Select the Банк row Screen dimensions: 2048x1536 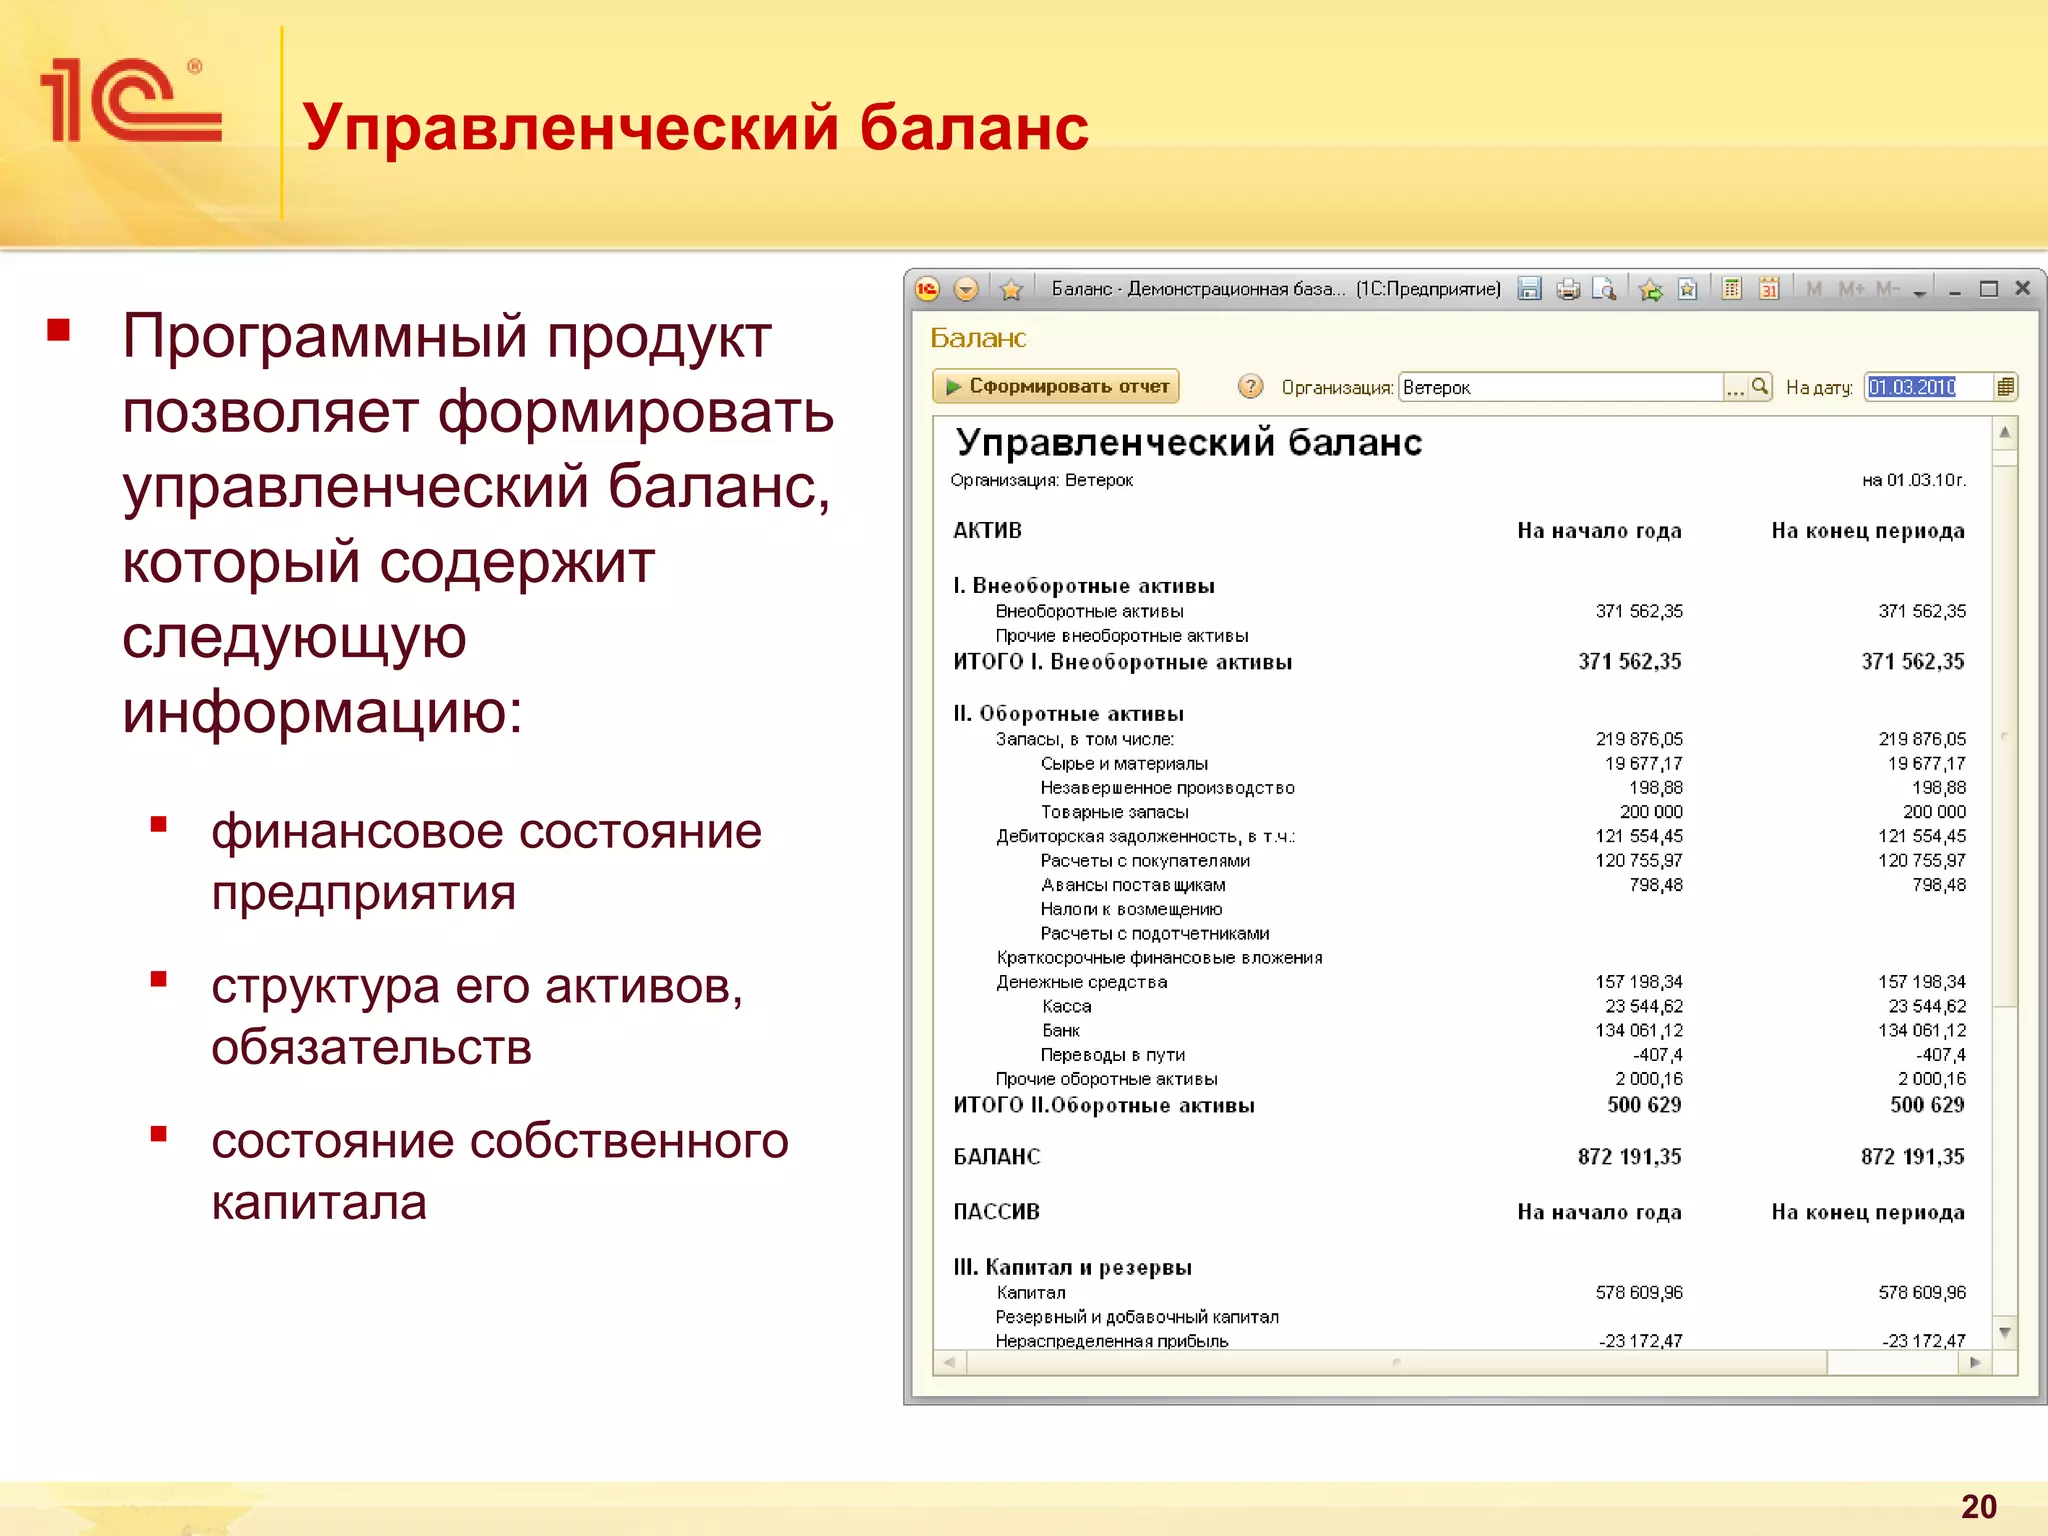1460,1030
